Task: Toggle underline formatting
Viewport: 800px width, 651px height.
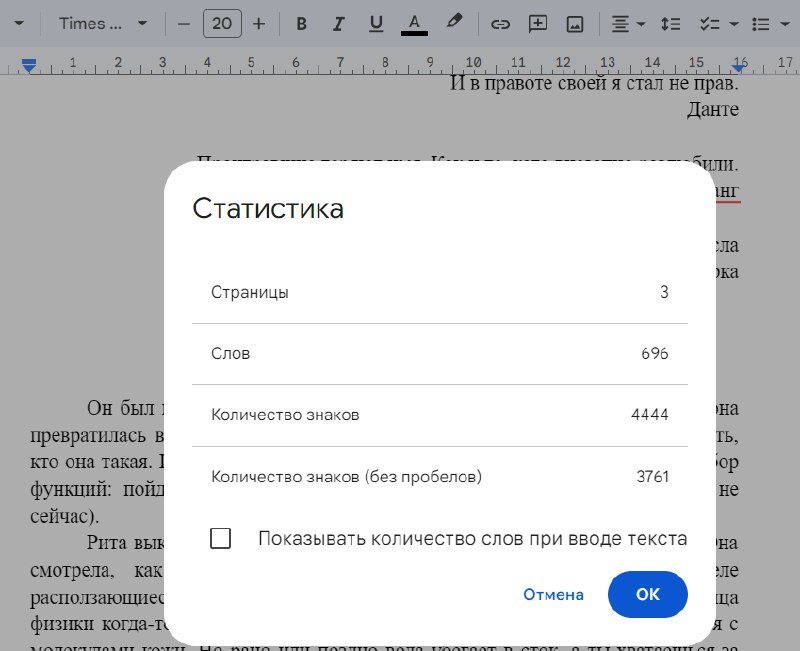Action: click(x=376, y=23)
